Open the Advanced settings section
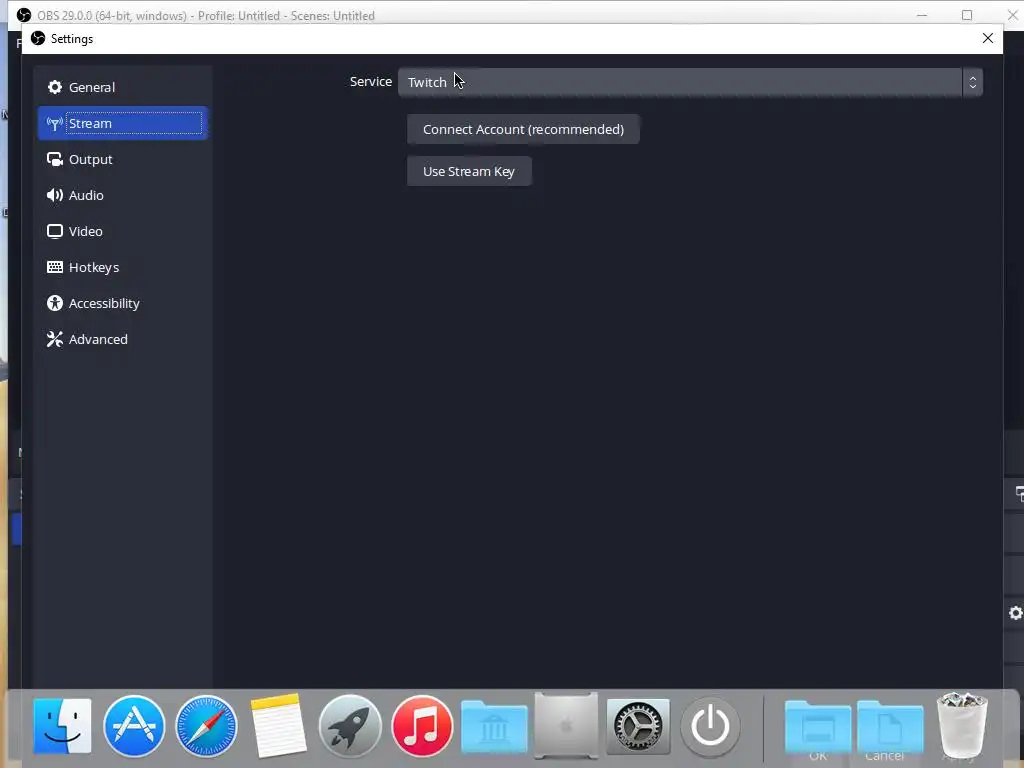The image size is (1024, 768). coord(123,339)
